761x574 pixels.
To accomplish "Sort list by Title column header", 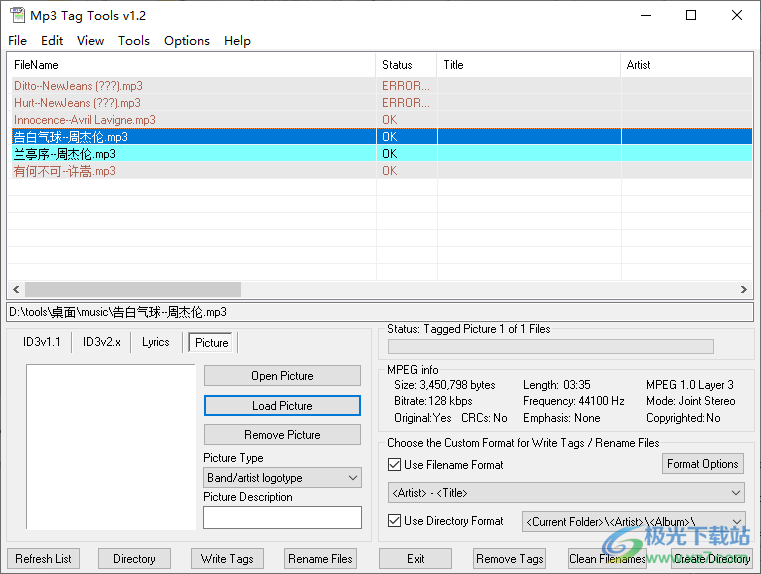I will point(529,65).
